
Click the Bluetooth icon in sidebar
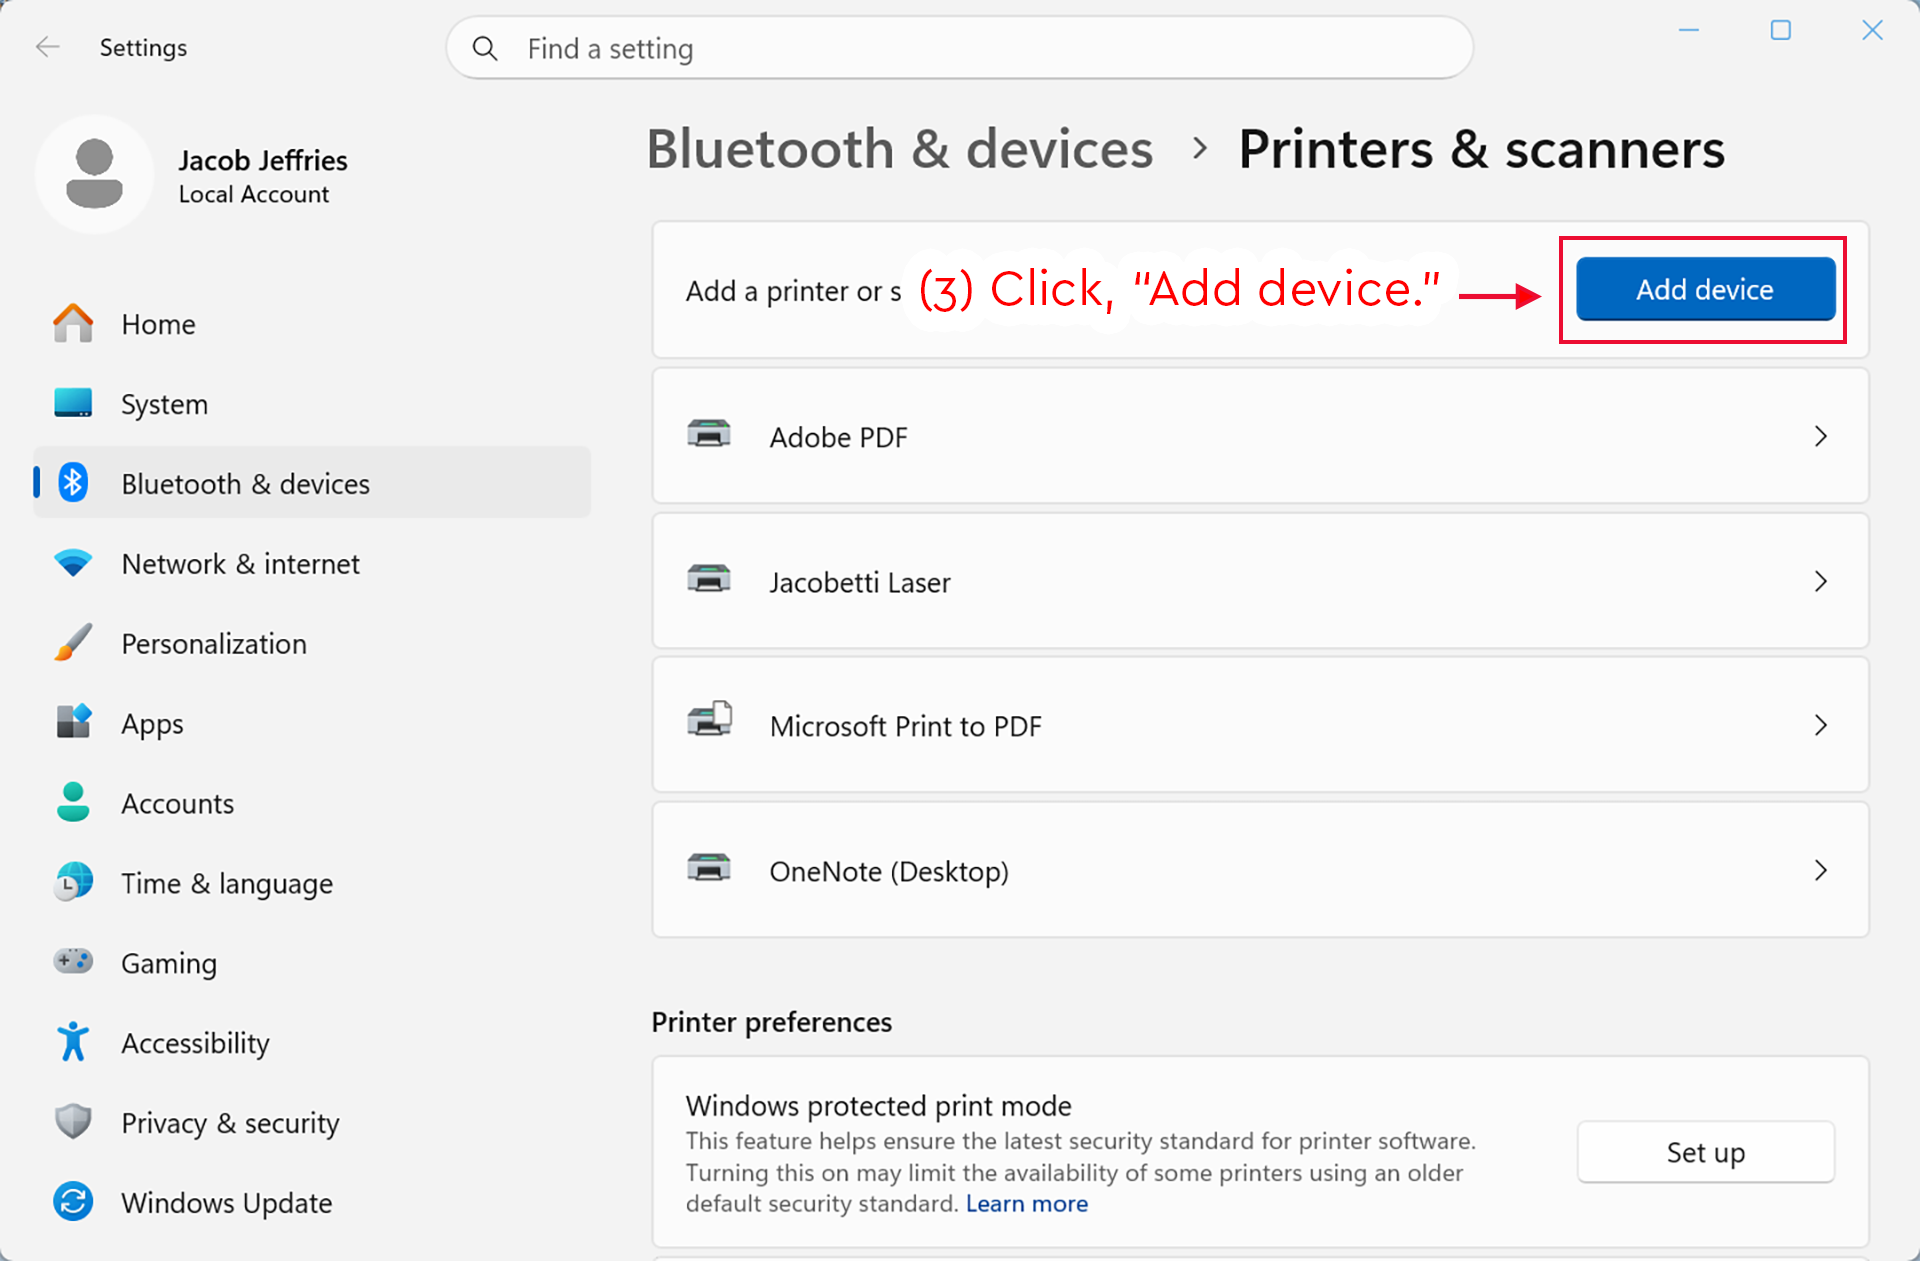coord(73,483)
